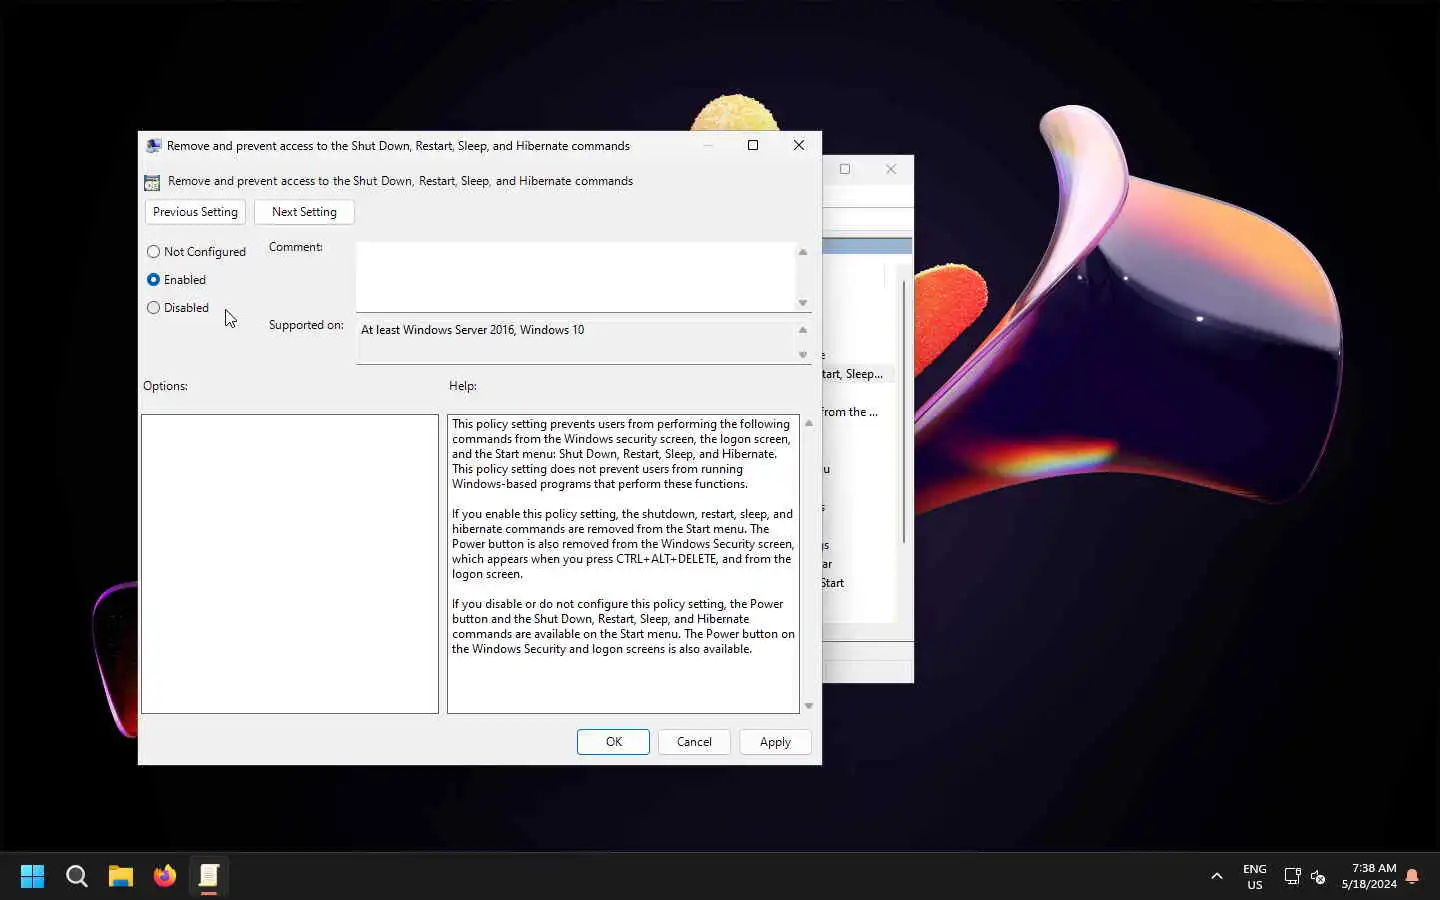Show hidden icons in the system tray
This screenshot has width=1440, height=900.
(1217, 877)
